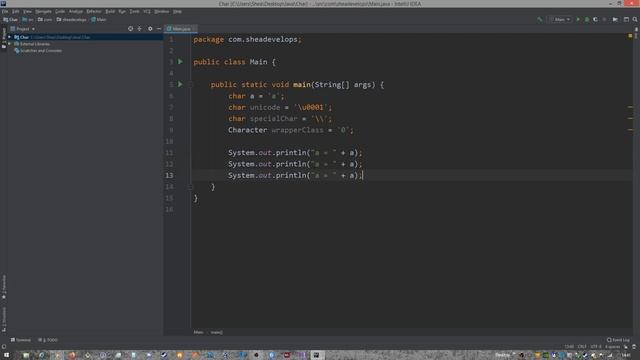Open the Build menu
640x360 pixels.
(x=110, y=11)
